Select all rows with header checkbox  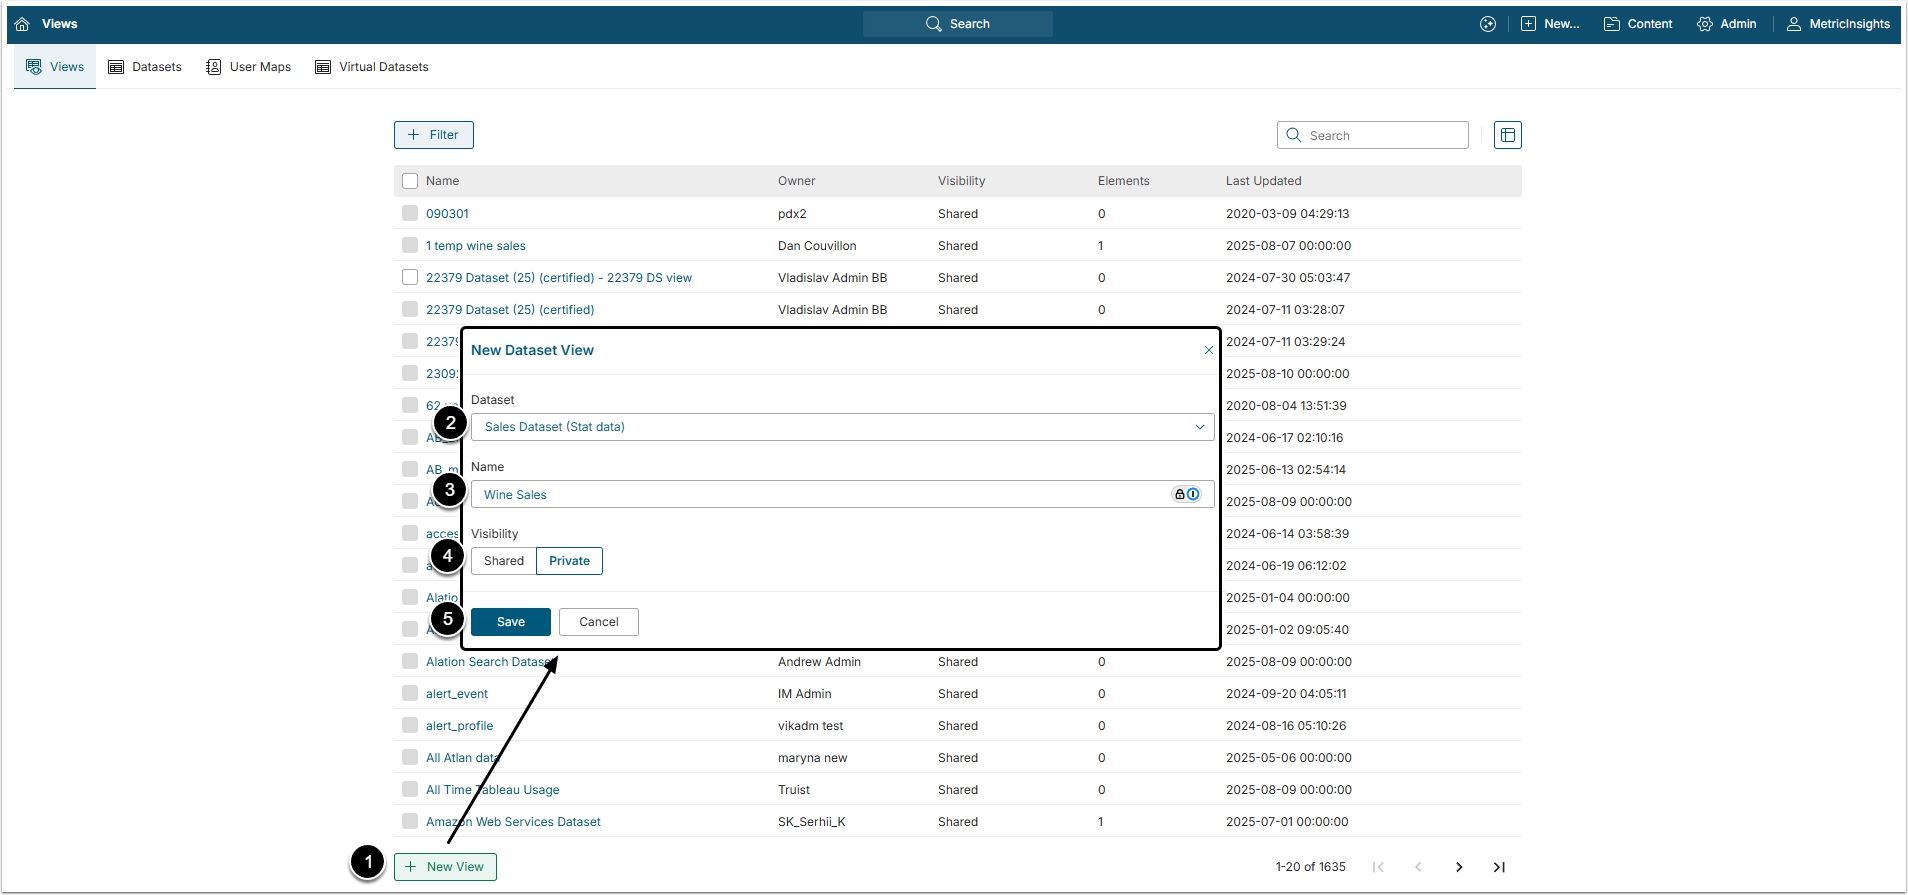coord(410,181)
